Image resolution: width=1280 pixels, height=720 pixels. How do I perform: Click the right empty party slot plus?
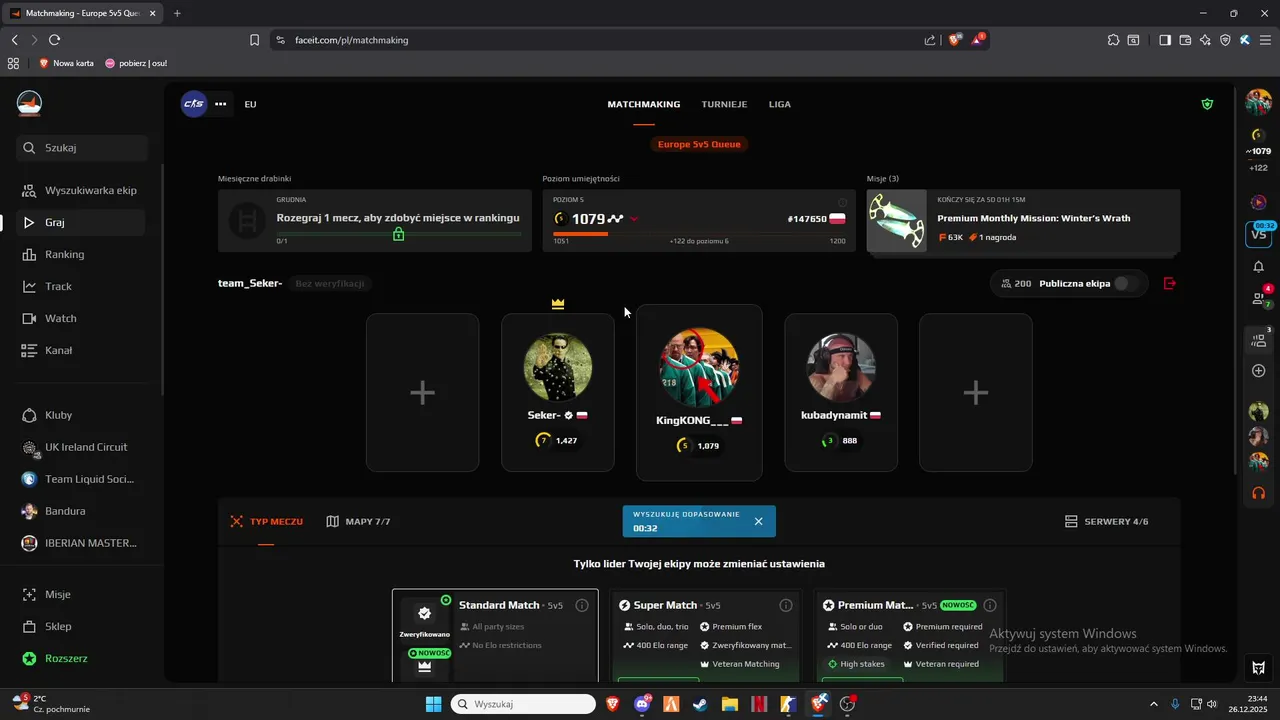pyautogui.click(x=976, y=392)
